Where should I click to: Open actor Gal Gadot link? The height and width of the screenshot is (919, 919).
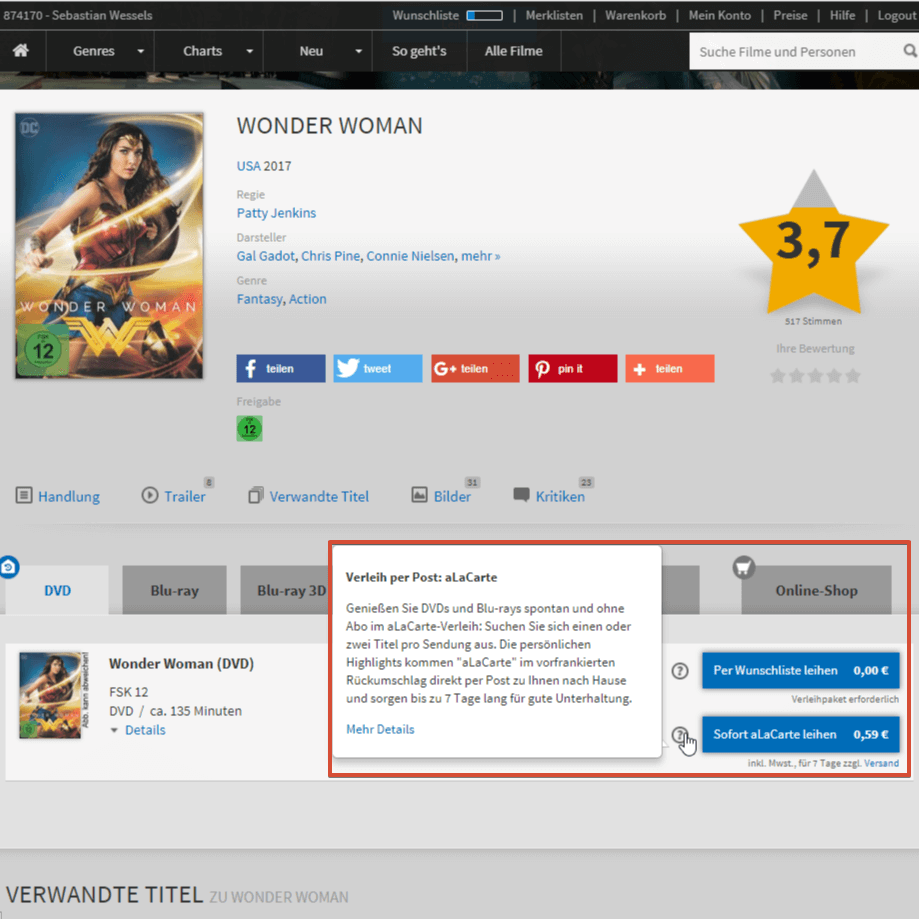pyautogui.click(x=266, y=256)
